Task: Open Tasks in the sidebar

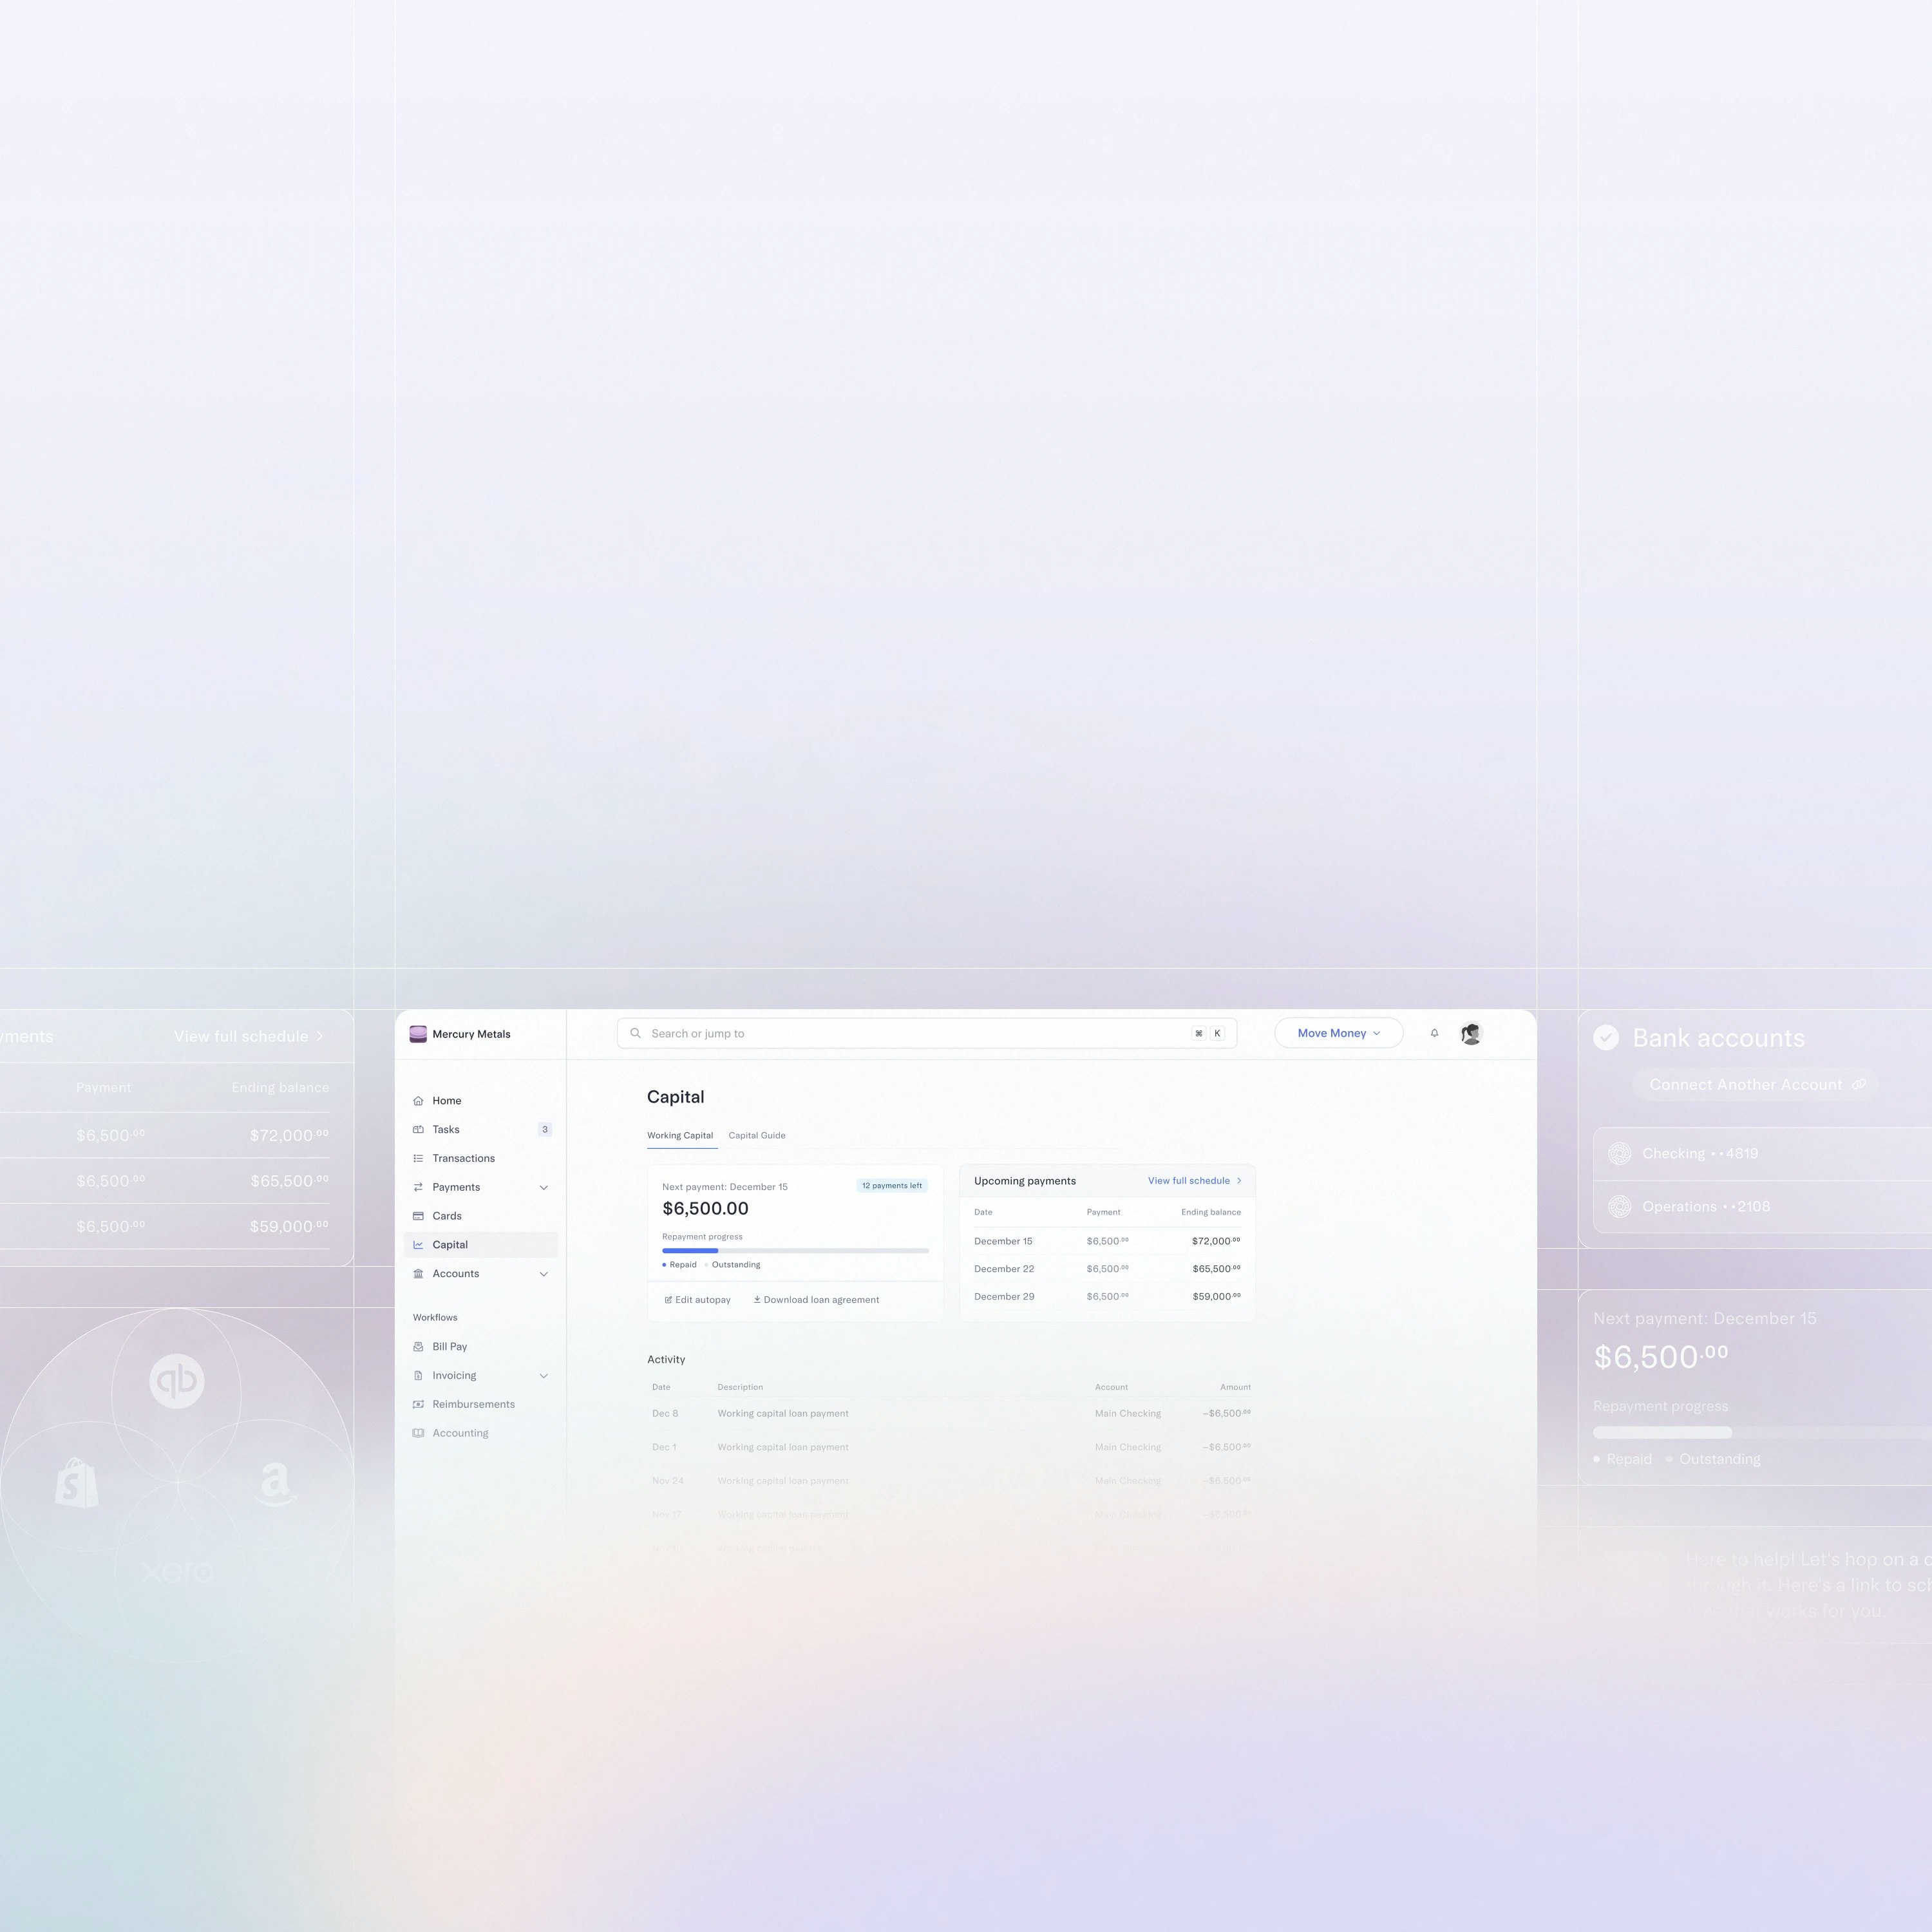Action: click(x=481, y=1129)
